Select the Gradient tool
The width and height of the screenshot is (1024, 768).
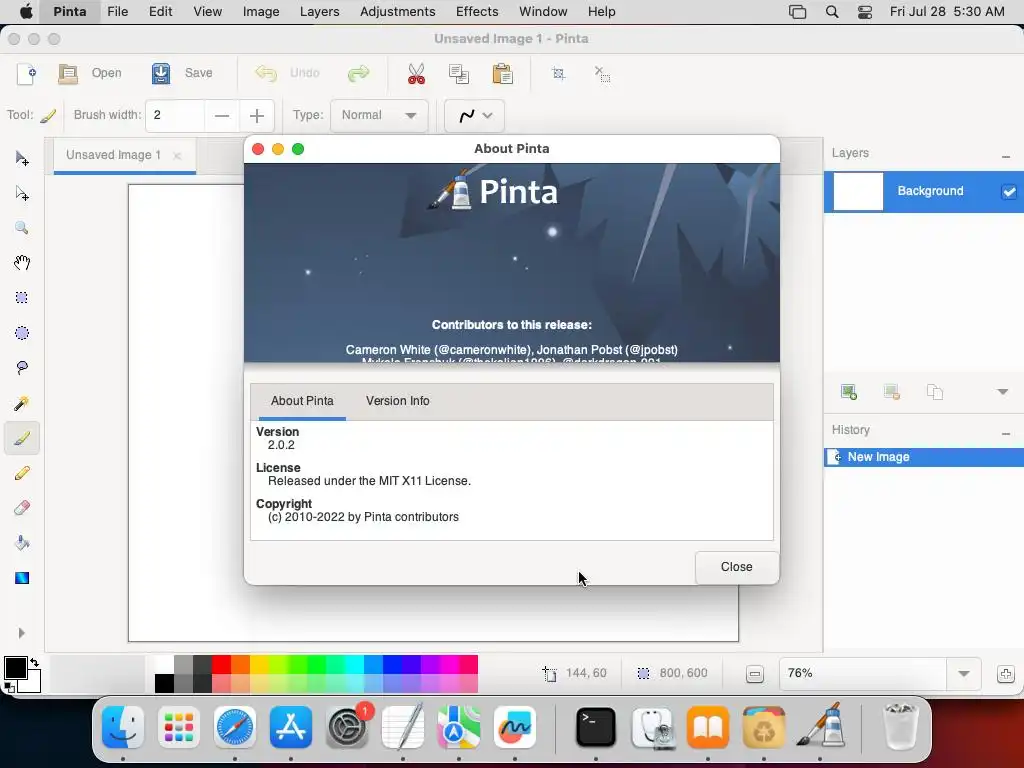[22, 578]
